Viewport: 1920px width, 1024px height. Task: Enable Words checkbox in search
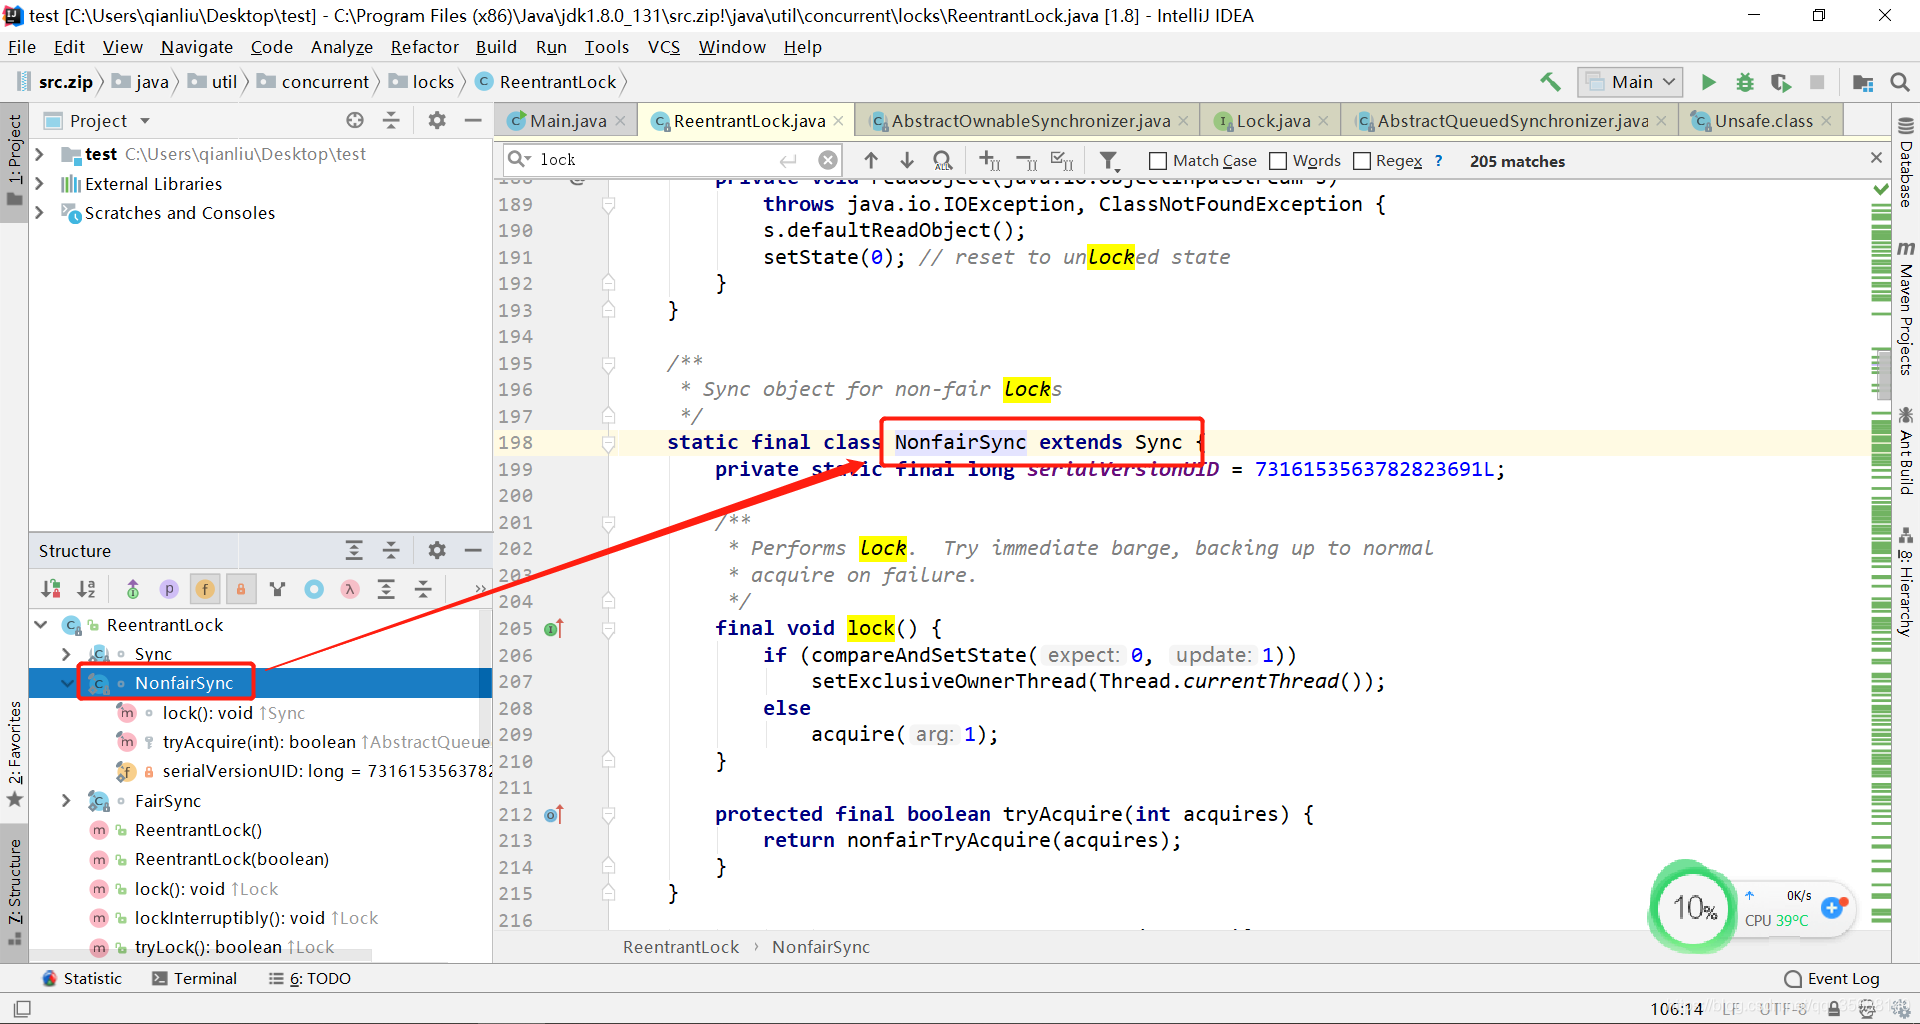pos(1278,161)
